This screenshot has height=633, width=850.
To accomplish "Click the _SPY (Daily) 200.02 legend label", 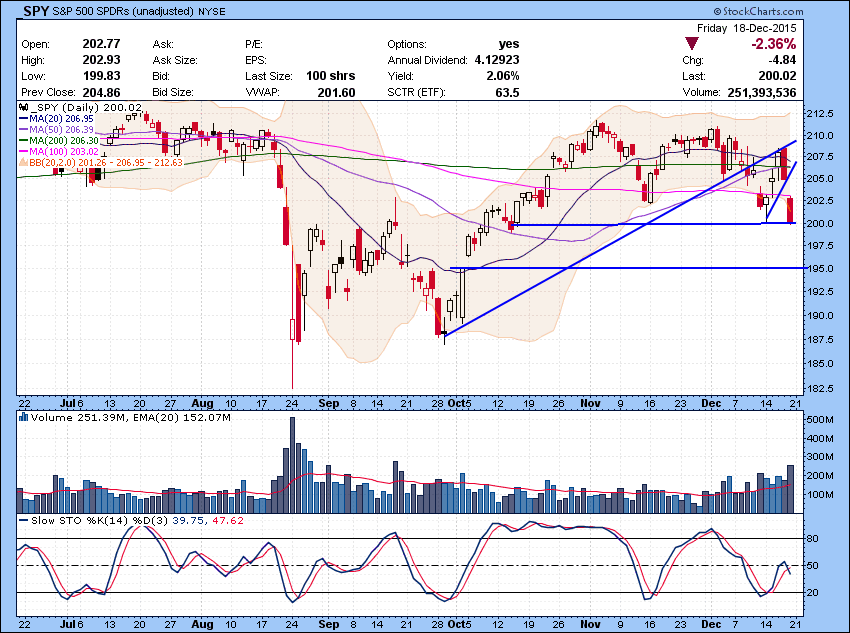I will 86,107.
